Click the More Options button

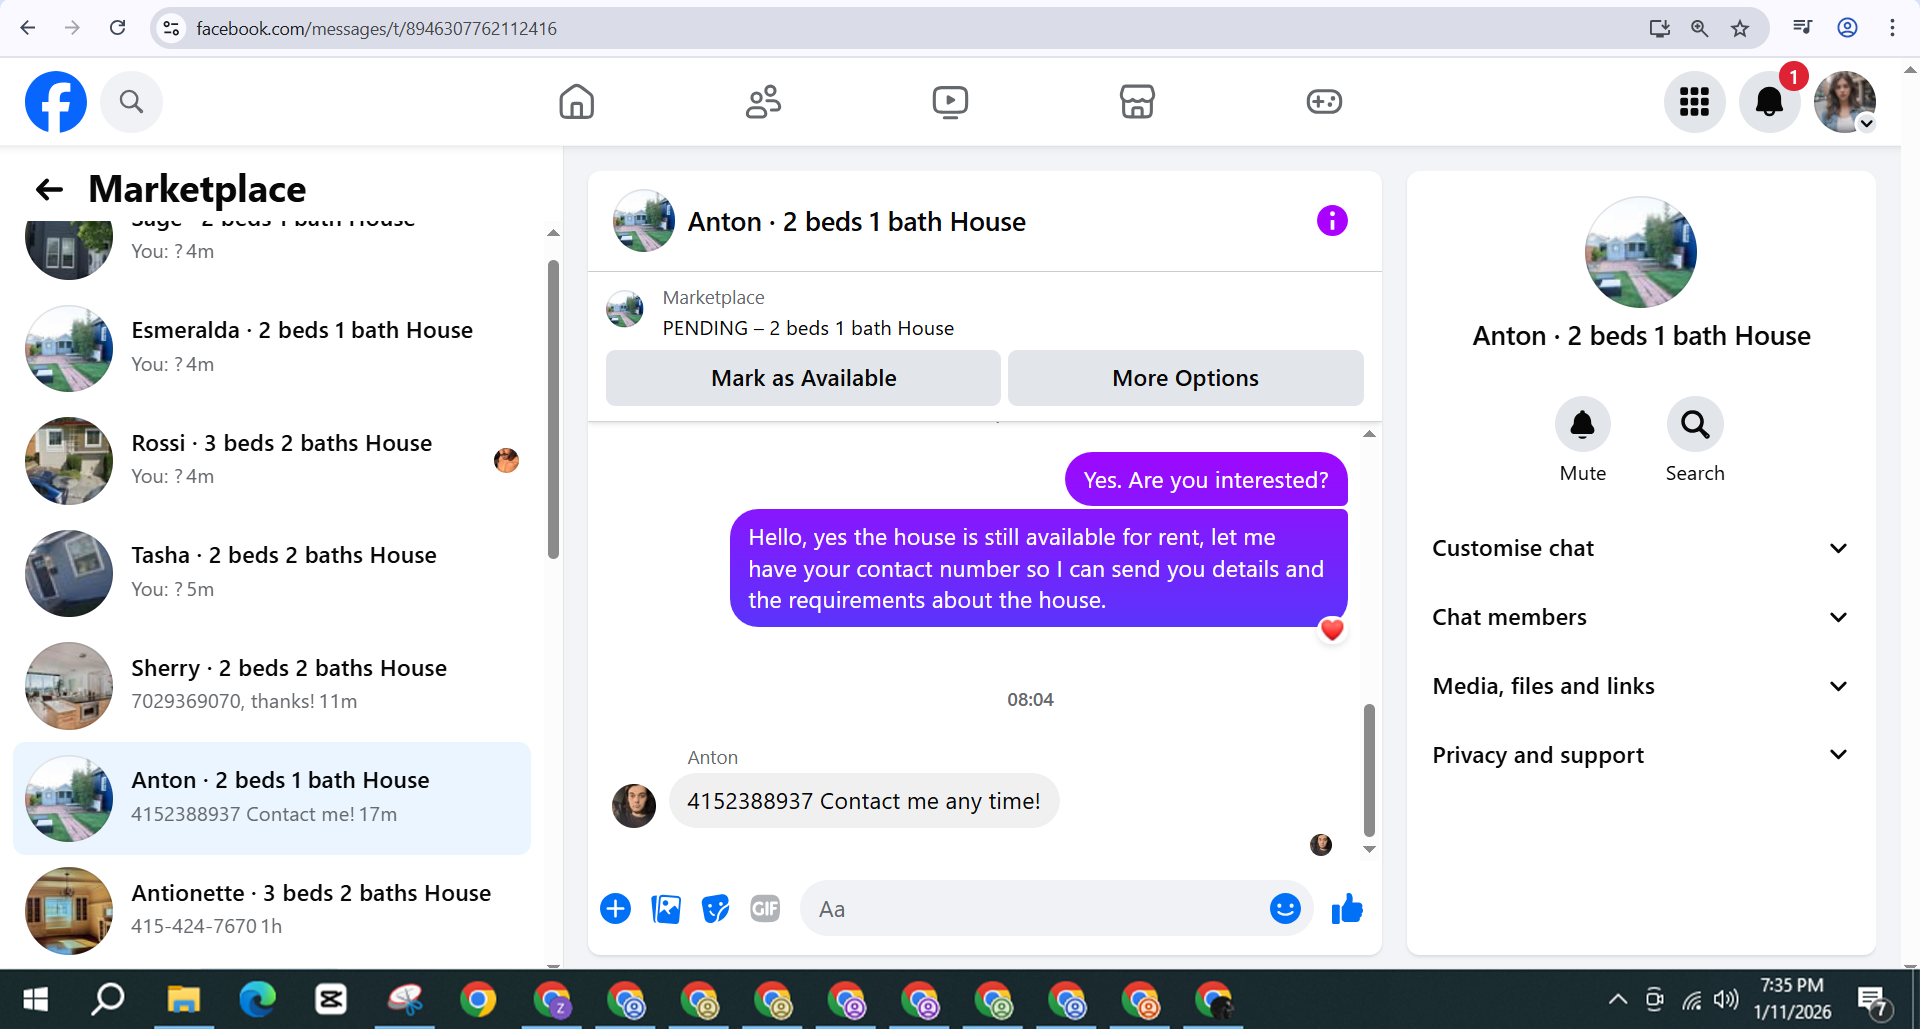tap(1185, 378)
